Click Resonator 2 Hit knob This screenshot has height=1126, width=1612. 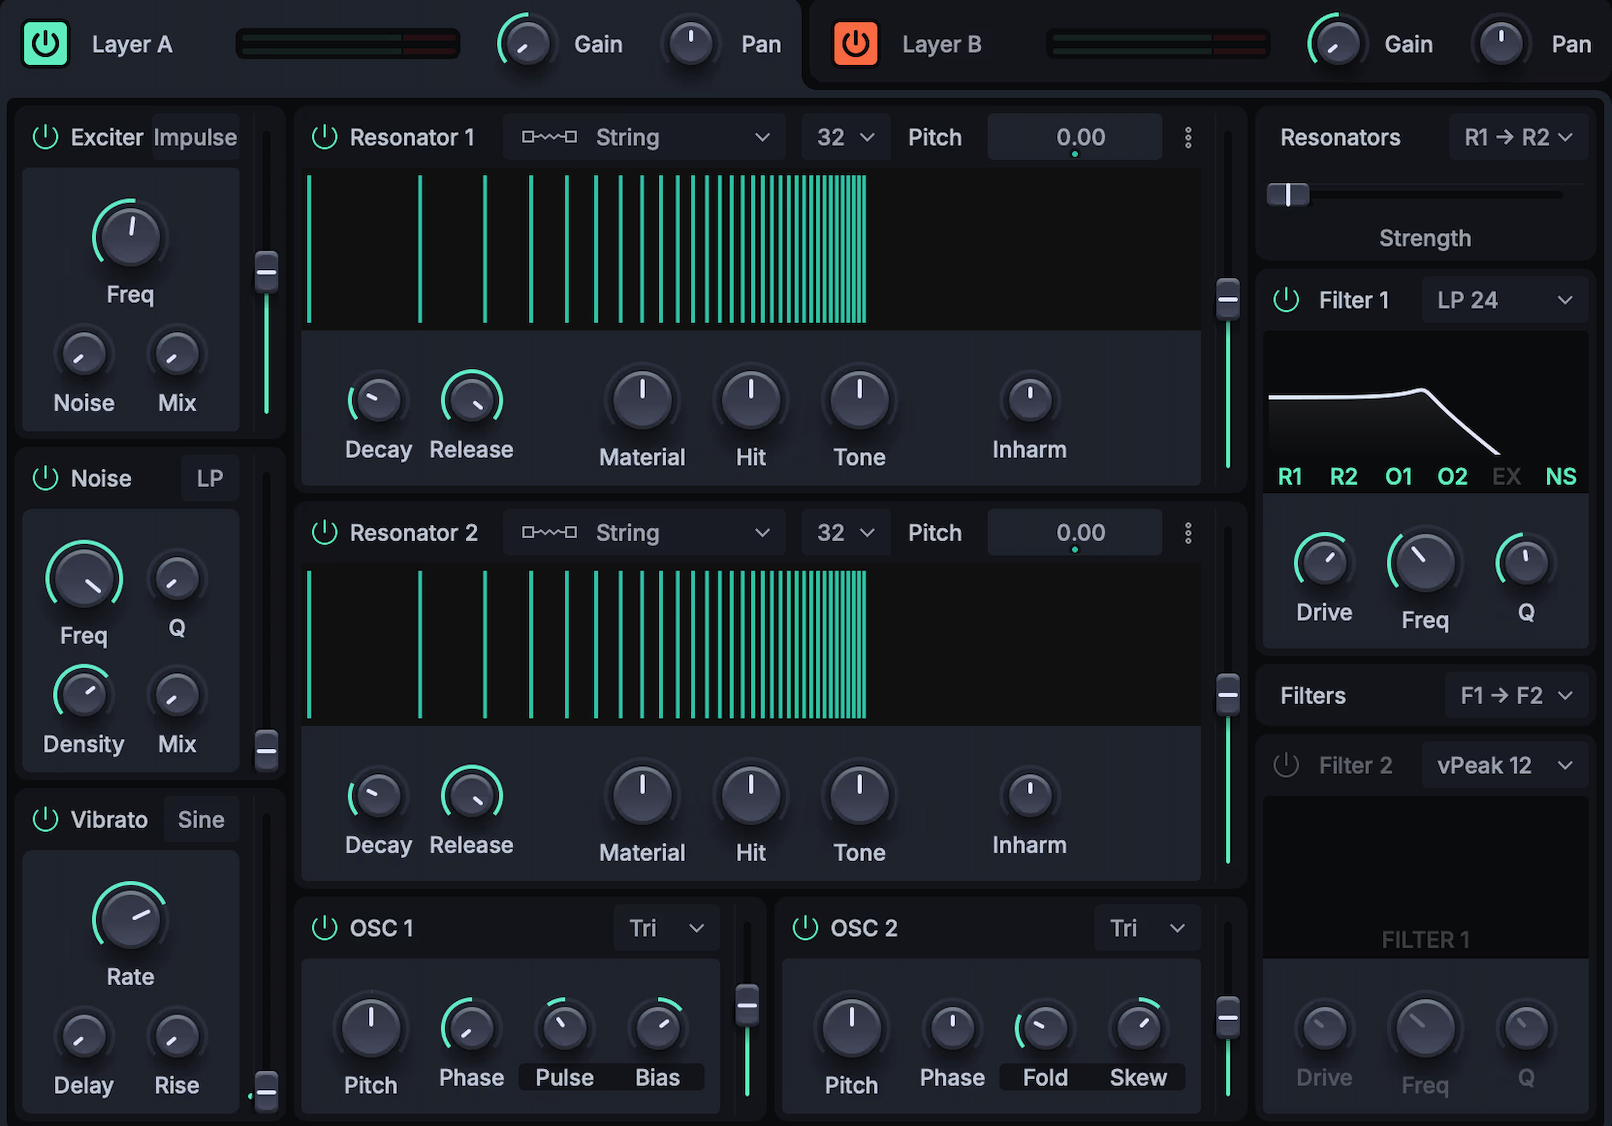coord(750,796)
